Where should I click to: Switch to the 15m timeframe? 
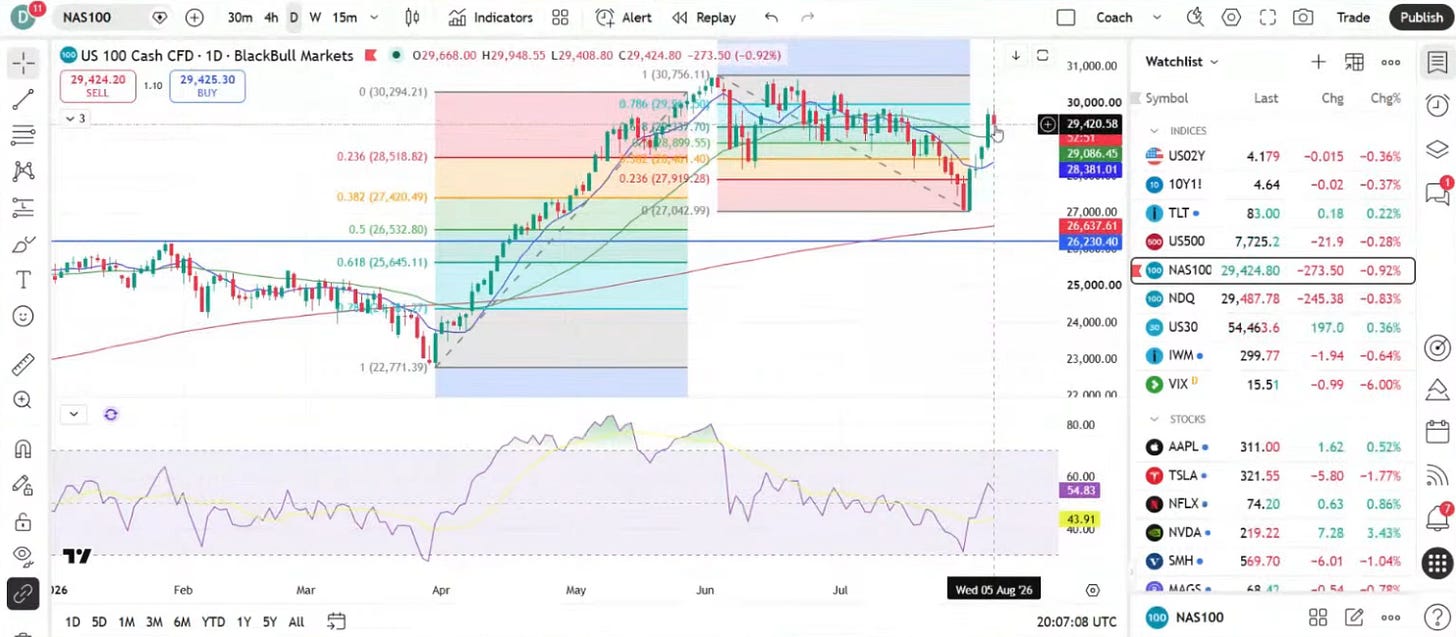tap(344, 17)
